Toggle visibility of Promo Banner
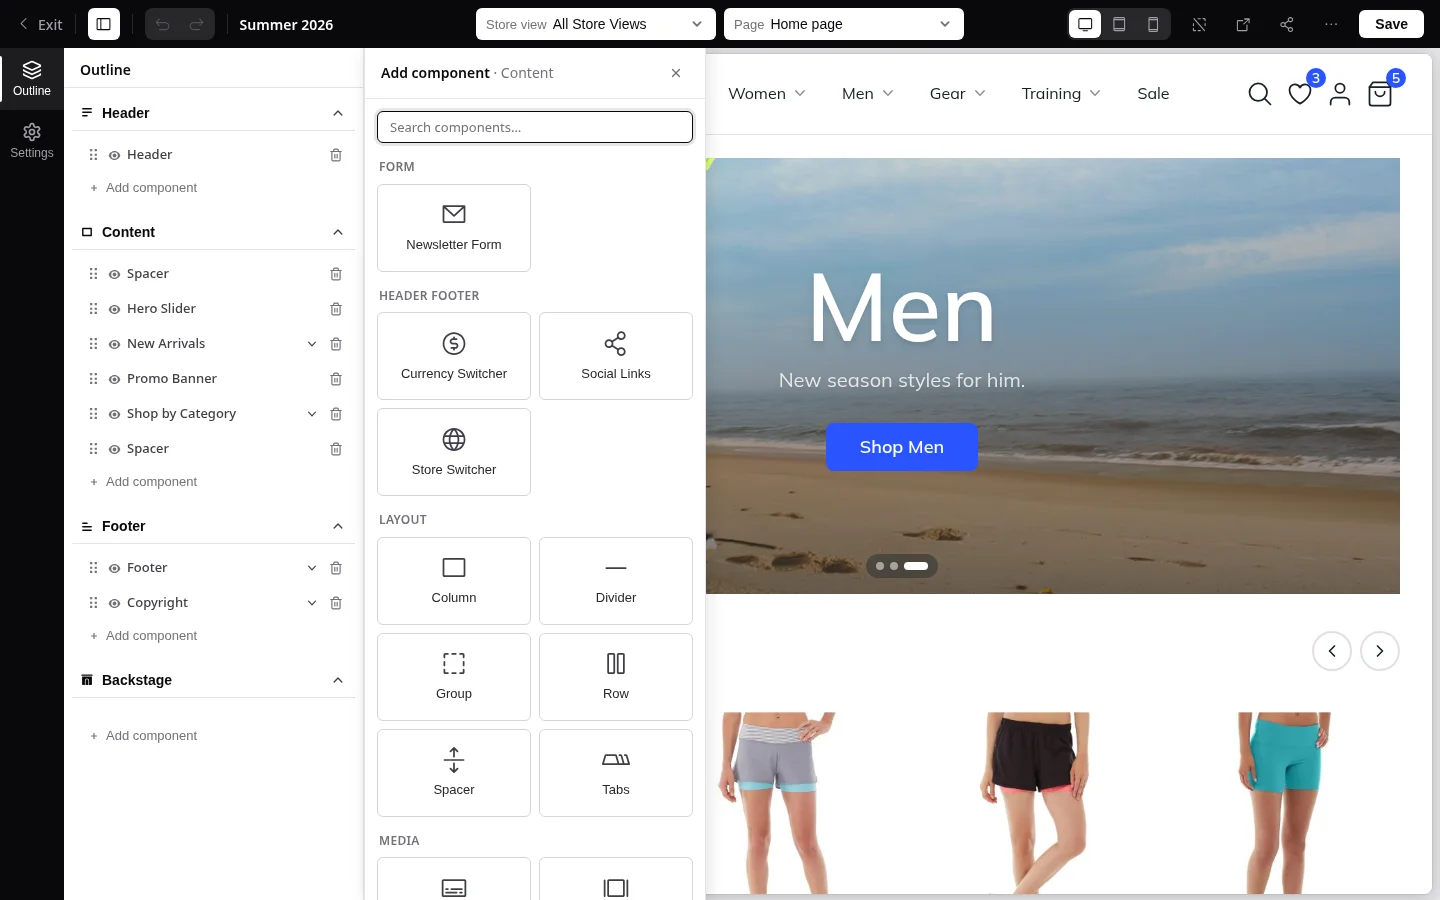 pyautogui.click(x=115, y=379)
